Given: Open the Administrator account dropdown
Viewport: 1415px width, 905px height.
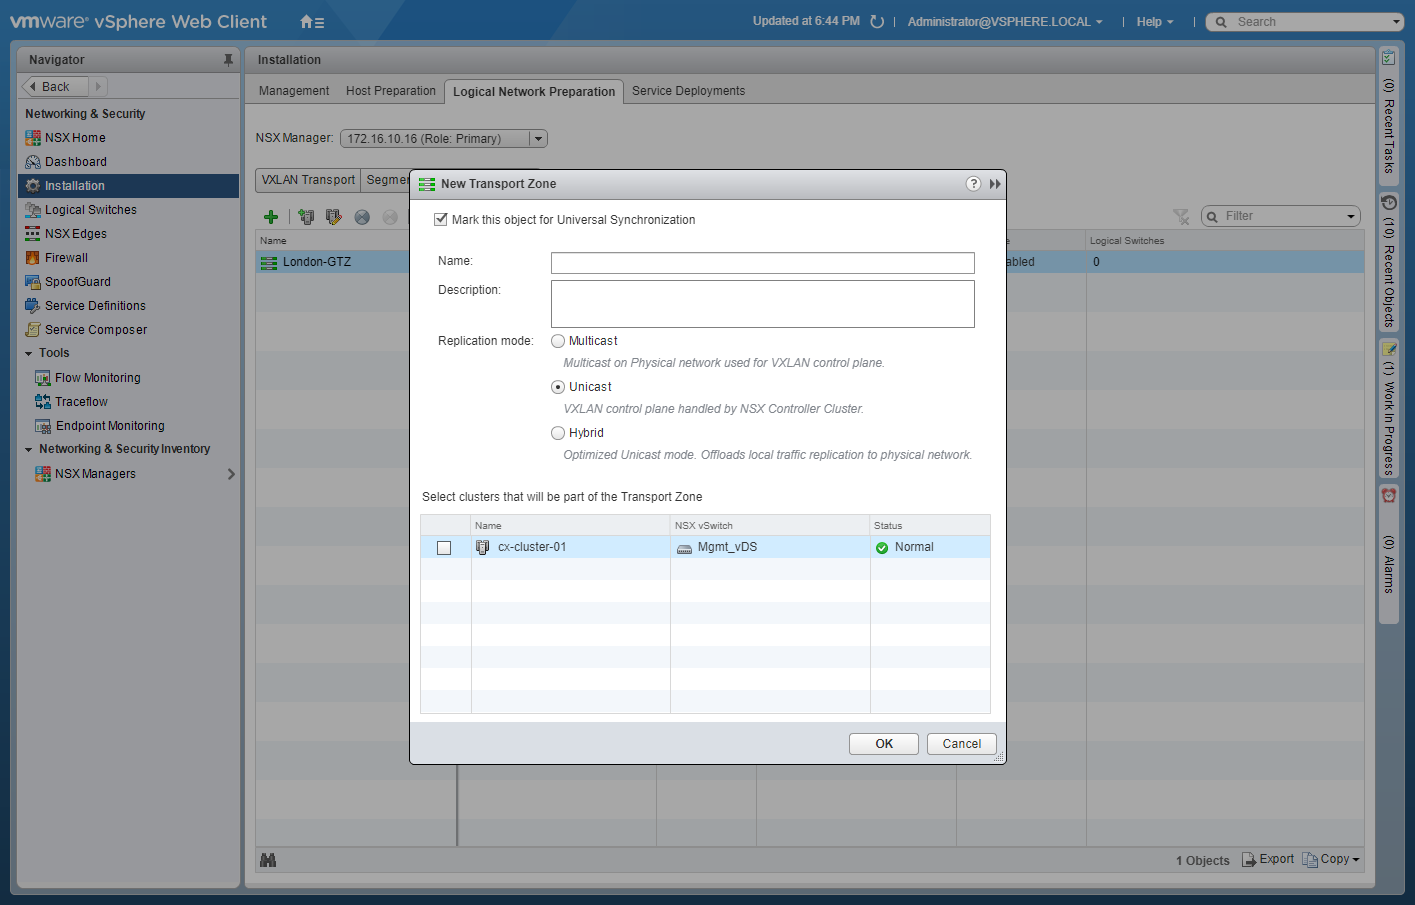Looking at the screenshot, I should click(x=1004, y=22).
